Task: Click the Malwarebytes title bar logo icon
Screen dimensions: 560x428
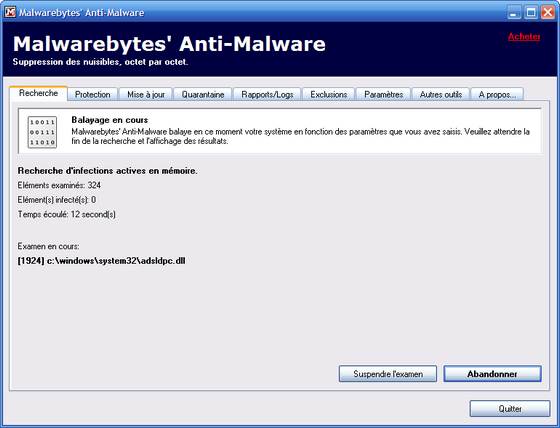Action: point(10,13)
